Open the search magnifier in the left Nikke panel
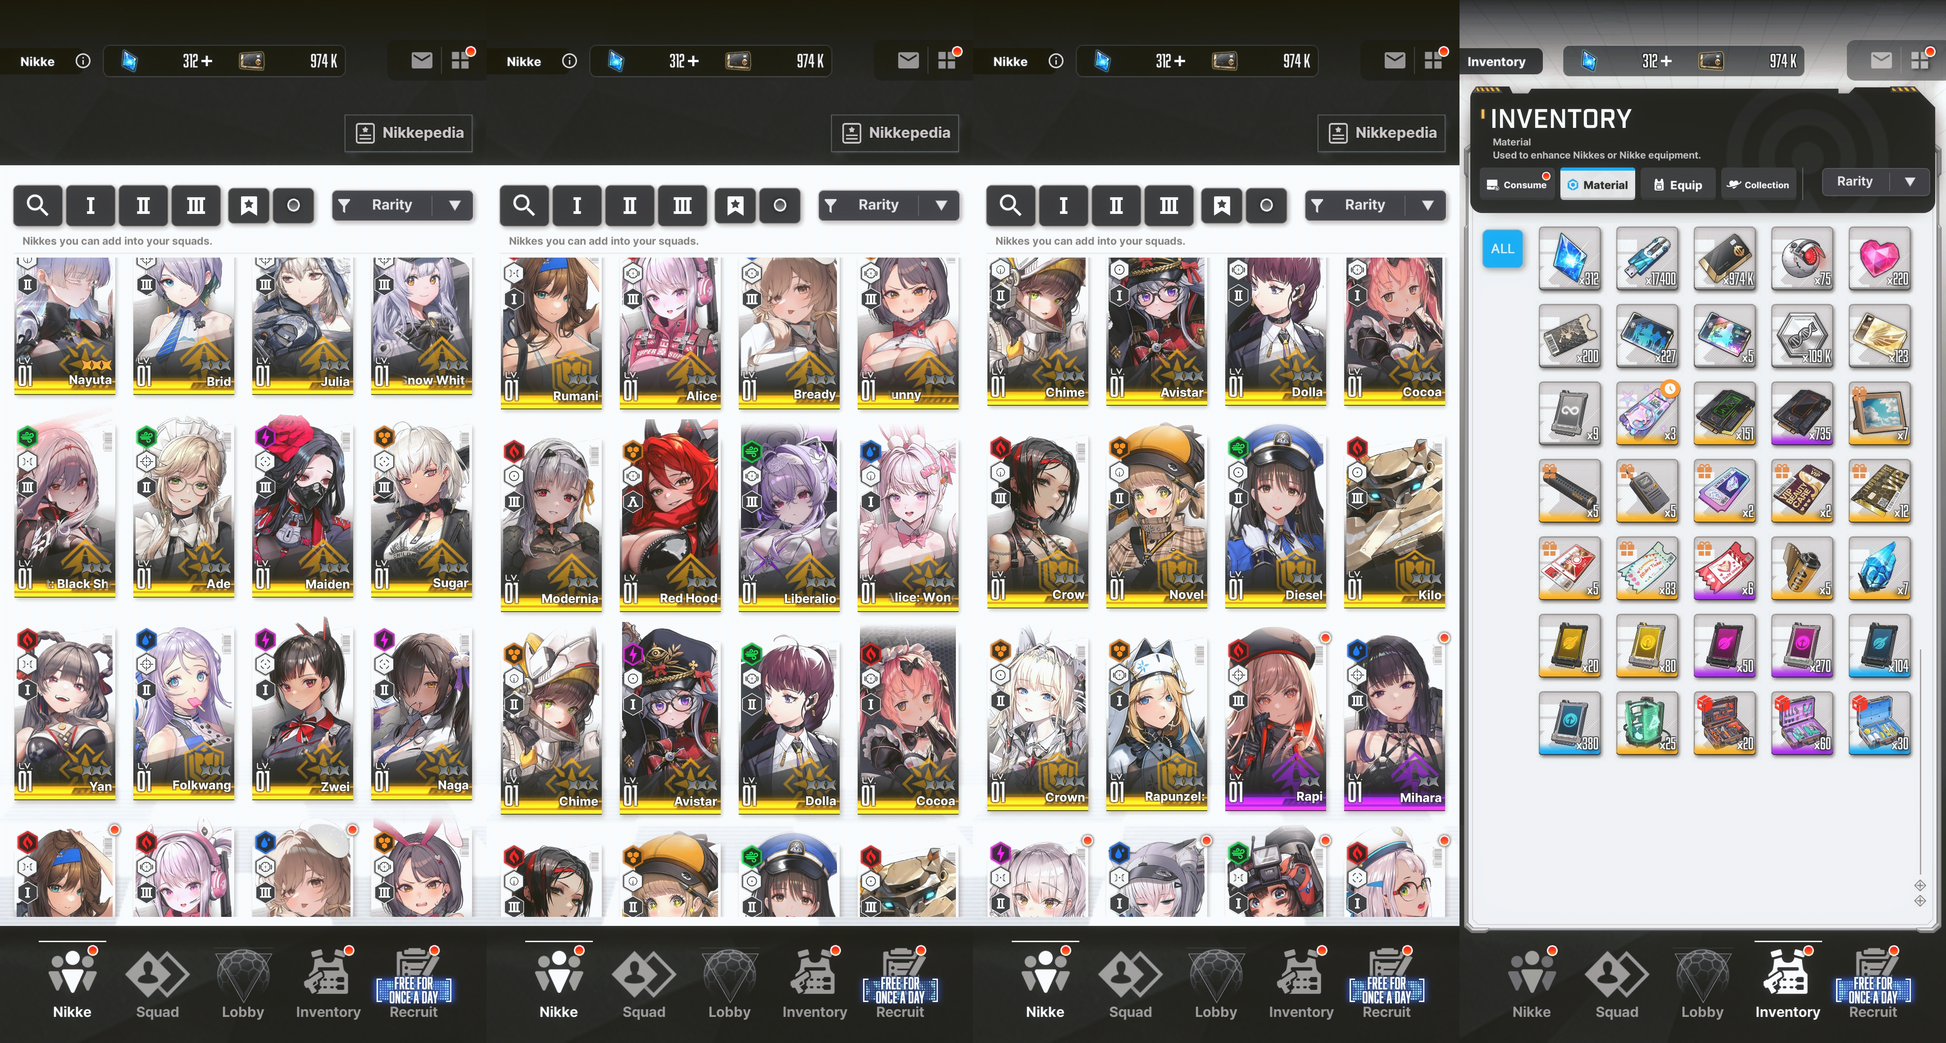1946x1043 pixels. point(37,205)
